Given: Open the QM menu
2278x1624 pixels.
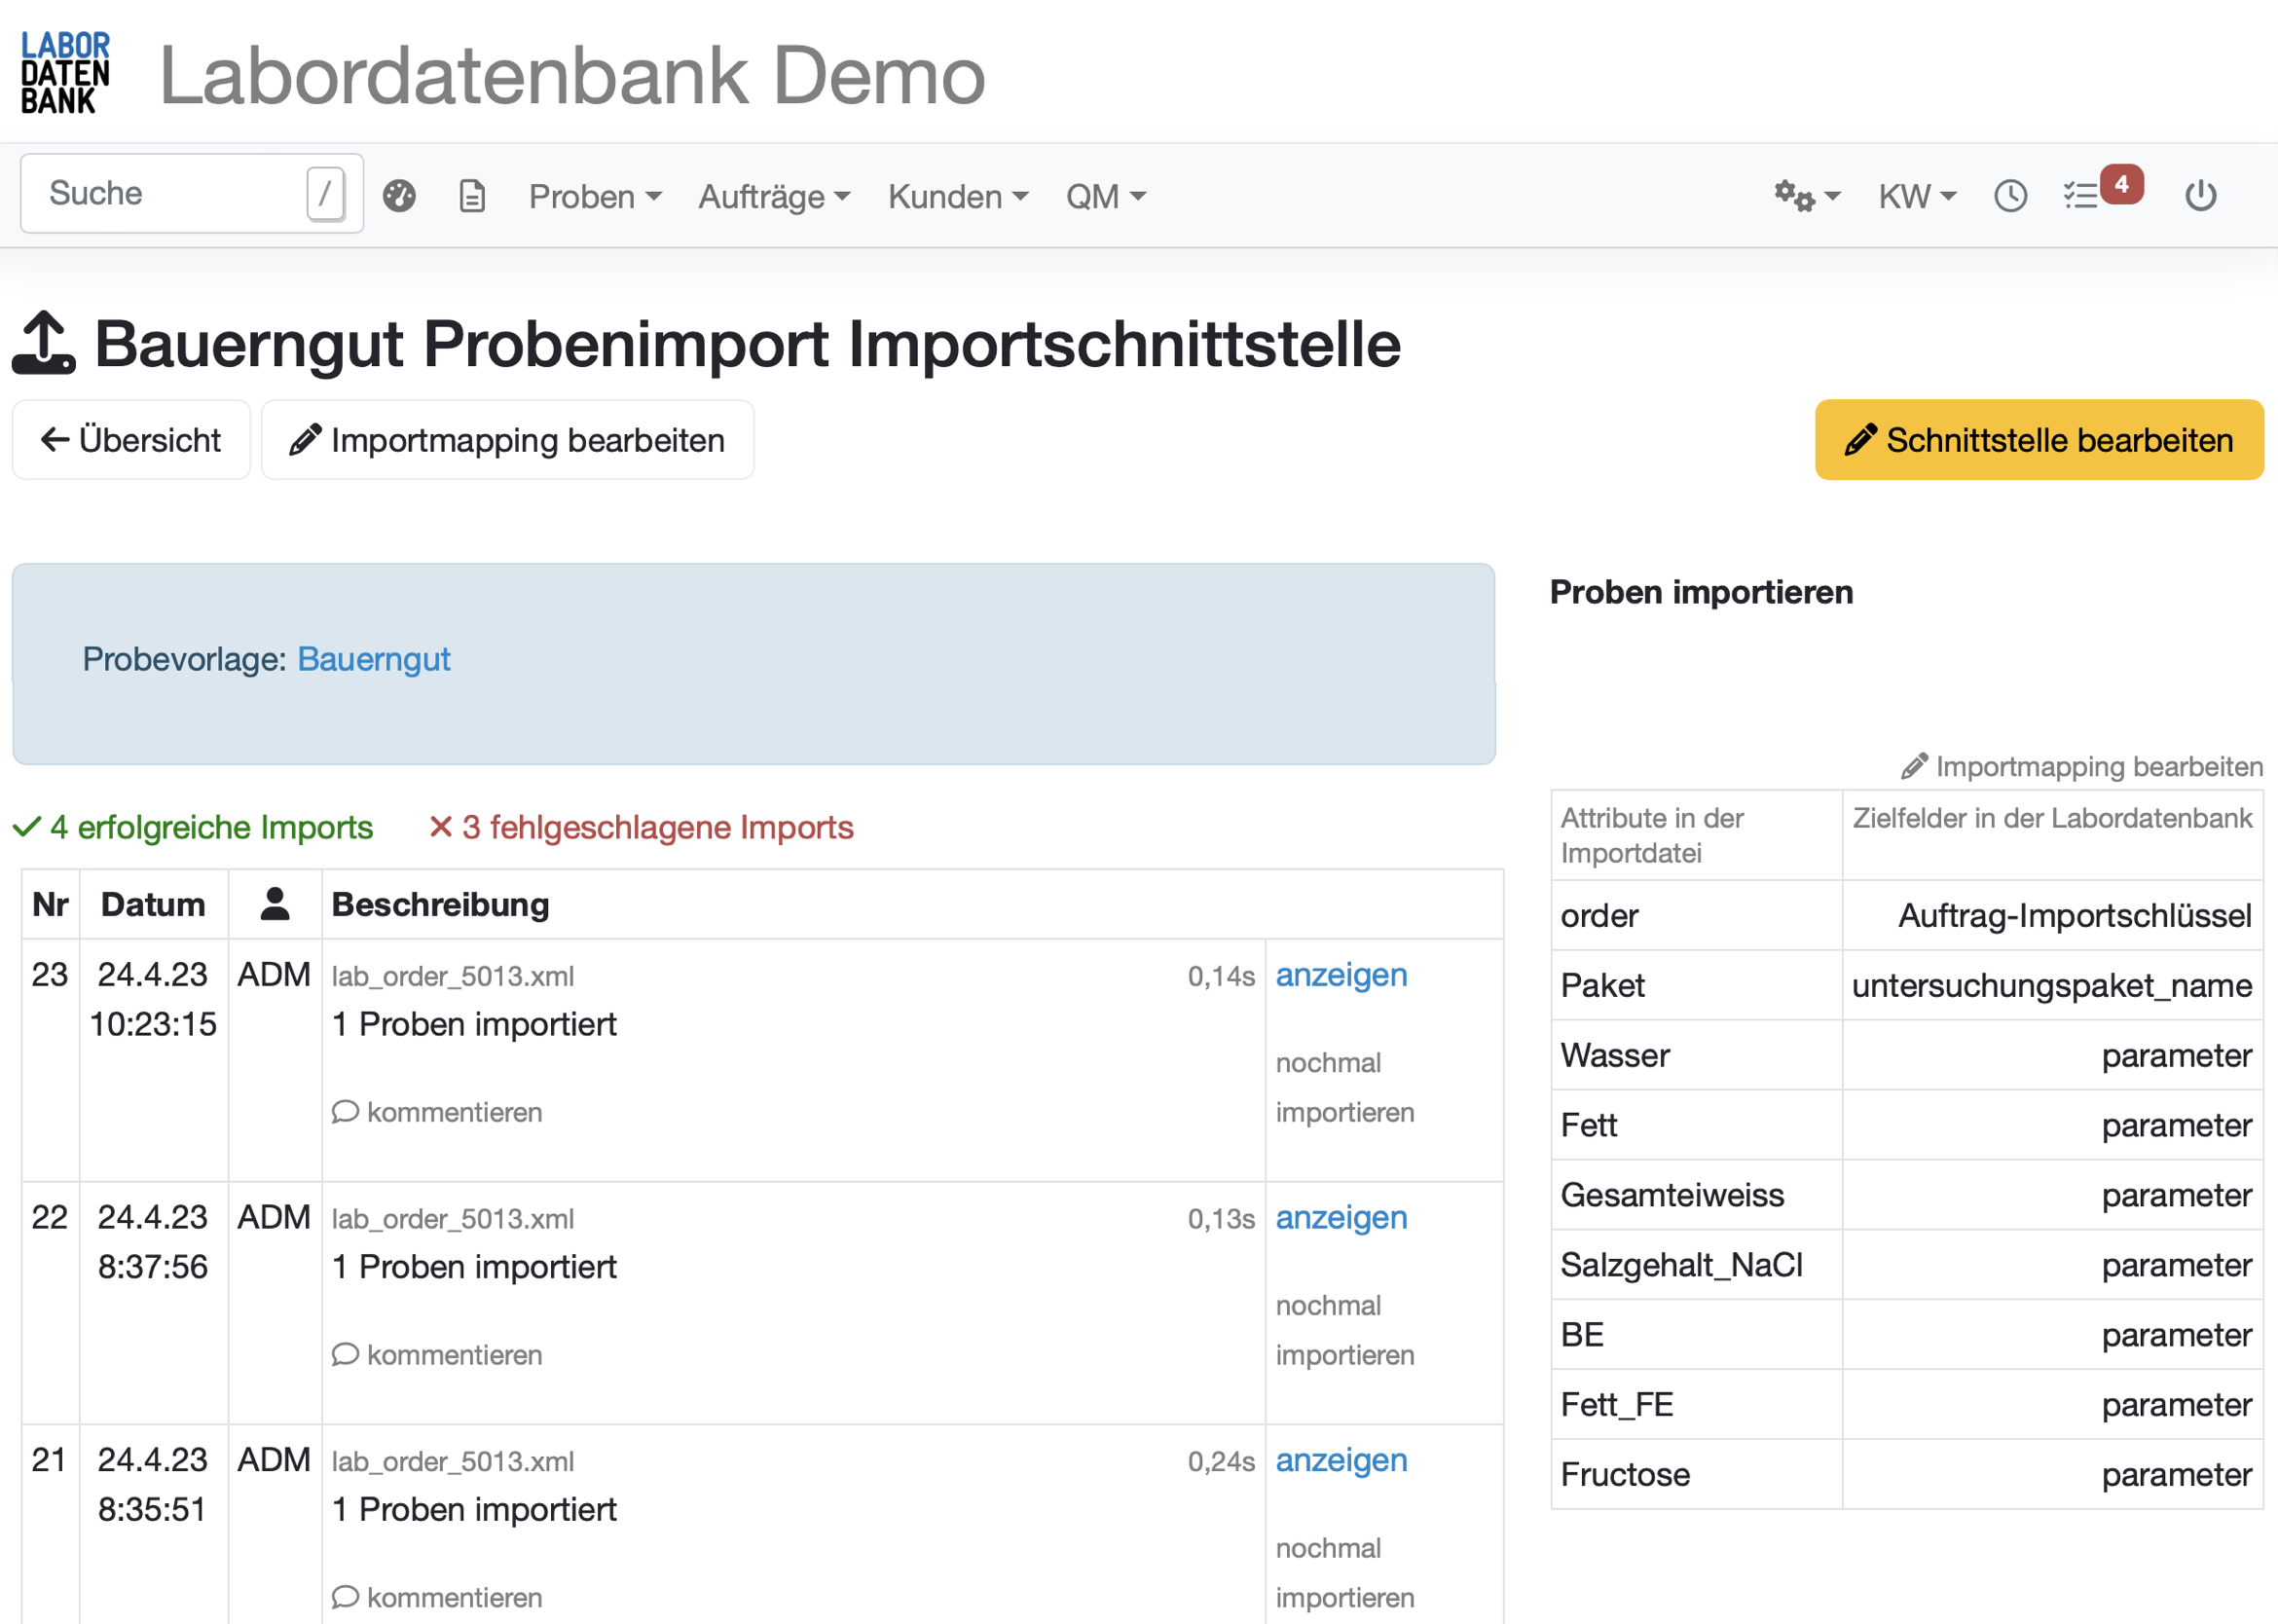Looking at the screenshot, I should [x=1105, y=196].
